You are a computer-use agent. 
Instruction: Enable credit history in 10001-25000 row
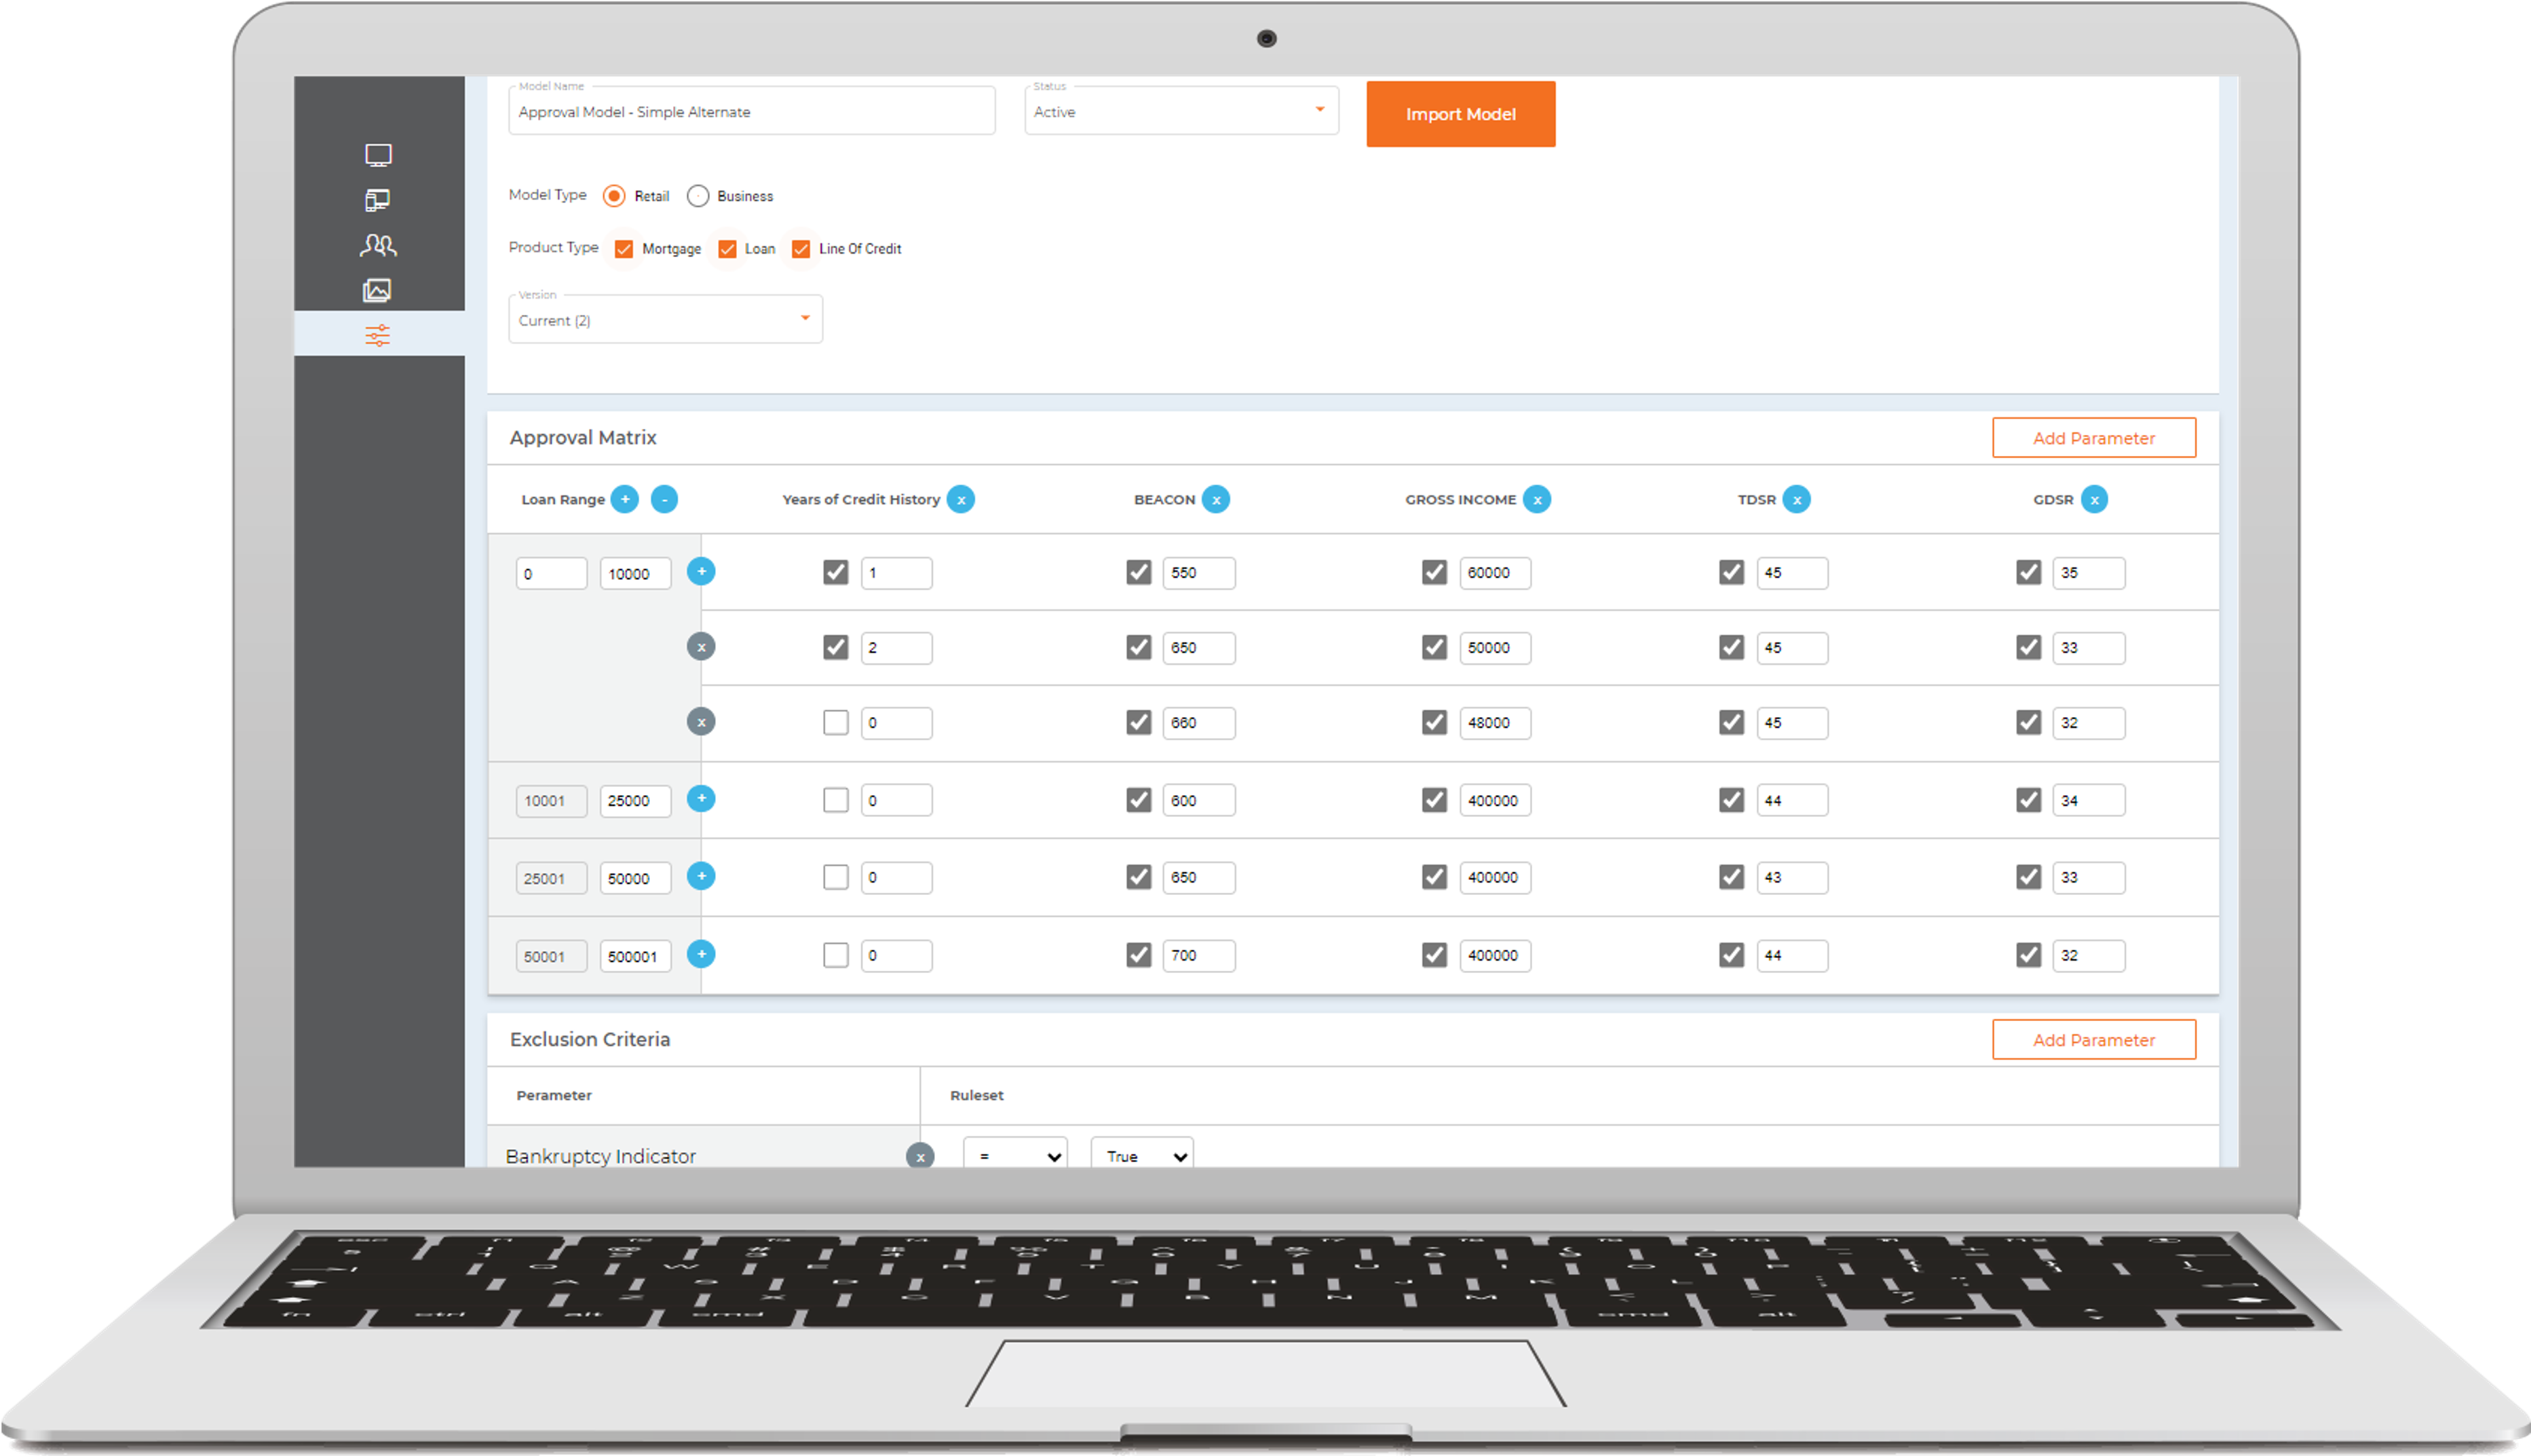coord(836,800)
